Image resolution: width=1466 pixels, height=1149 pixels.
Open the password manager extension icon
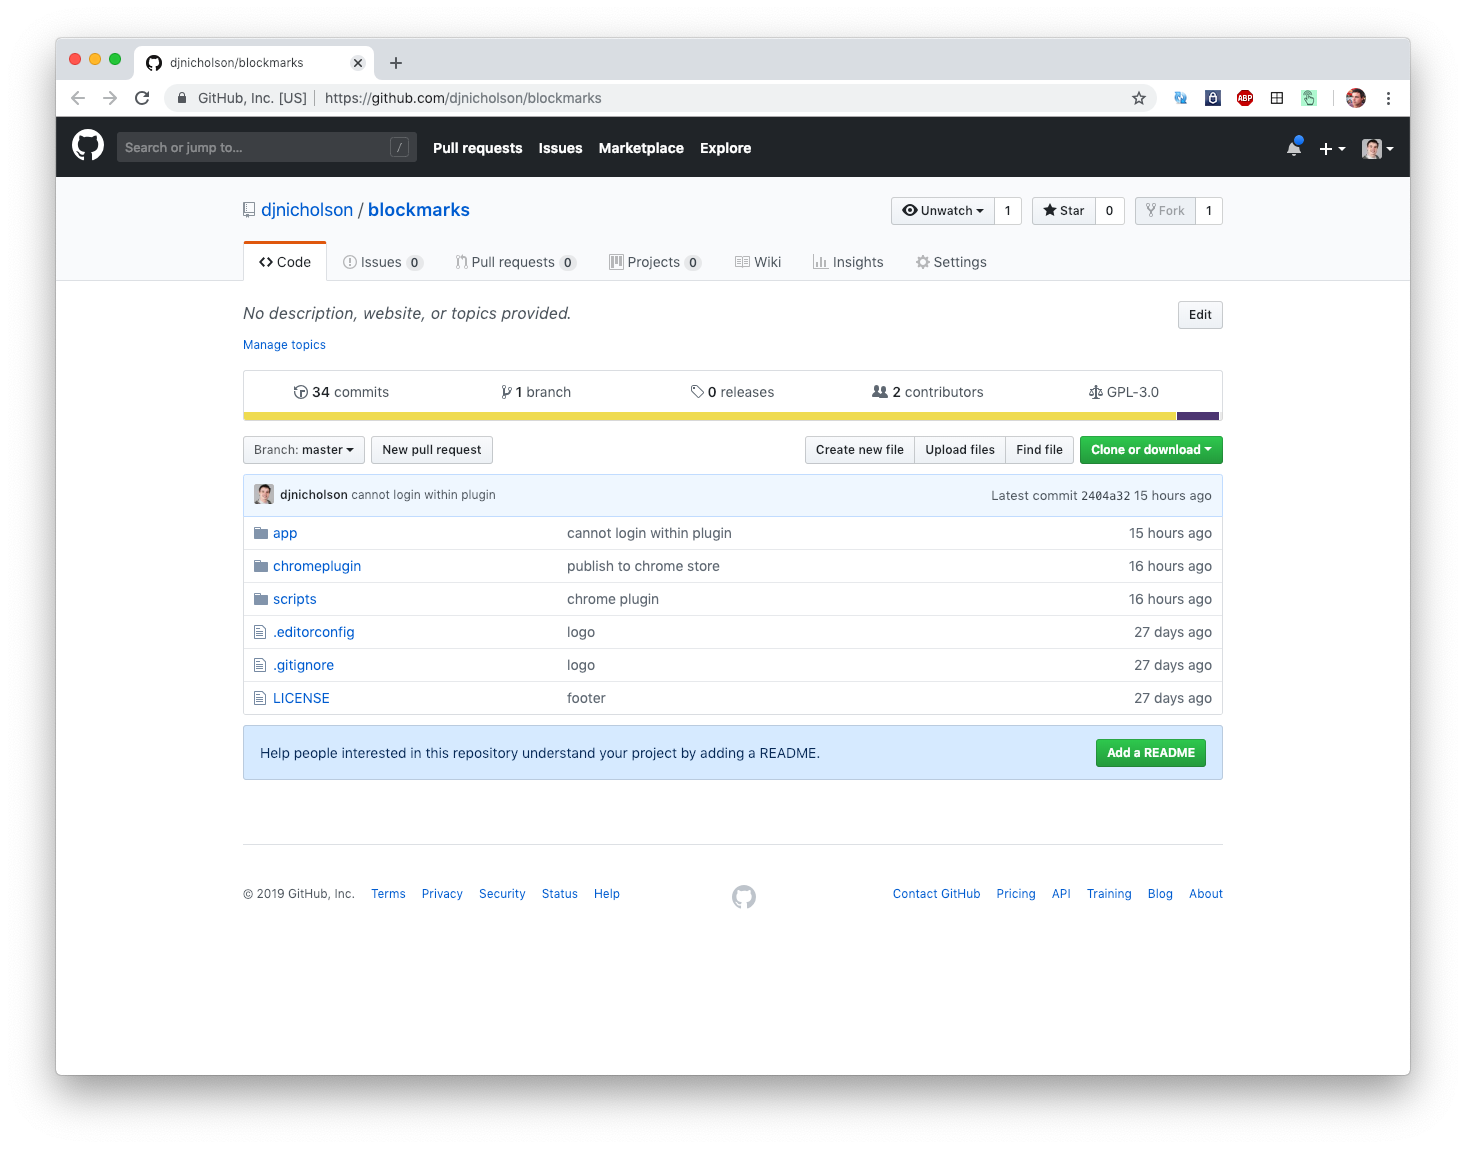tap(1213, 98)
